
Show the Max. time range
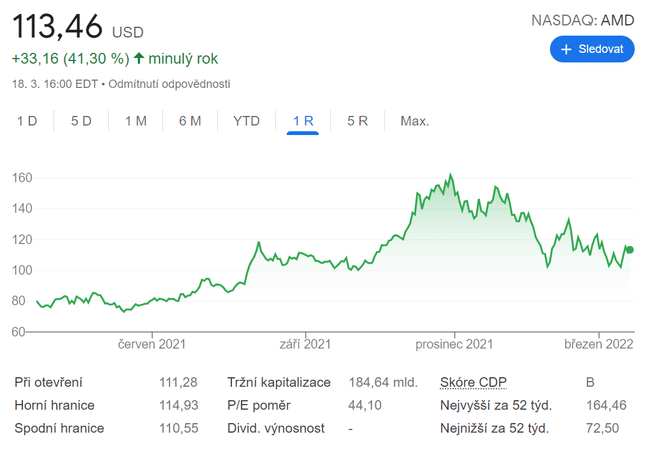414,121
